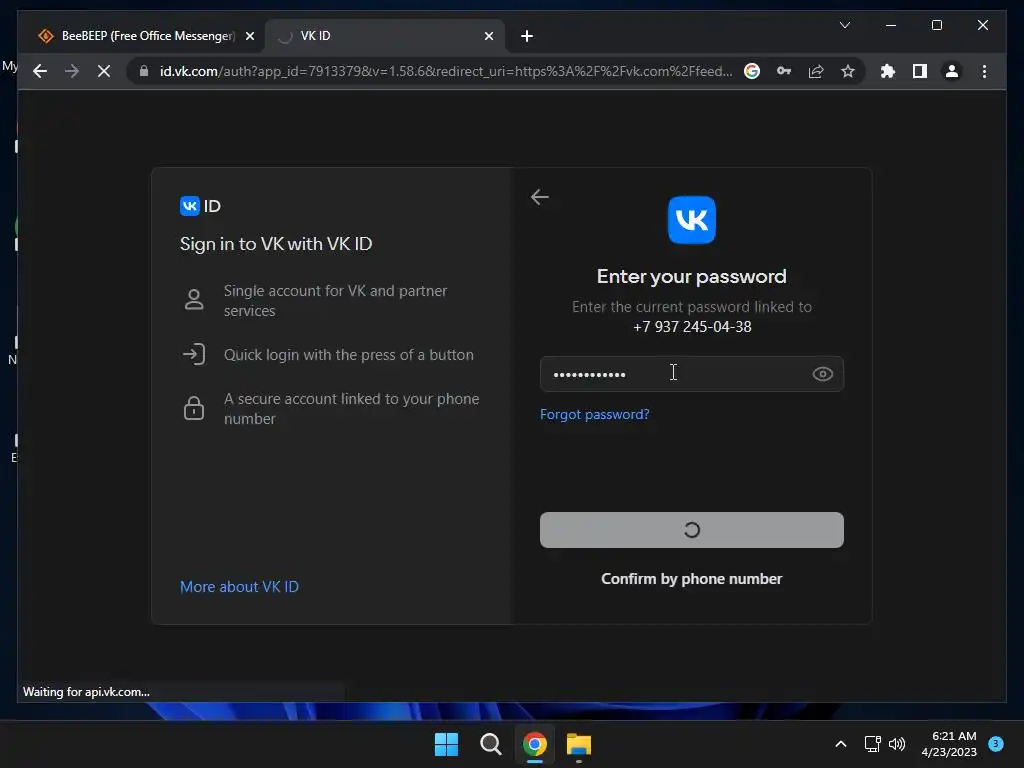Open notification badge in the tray
1024x768 pixels.
996,743
